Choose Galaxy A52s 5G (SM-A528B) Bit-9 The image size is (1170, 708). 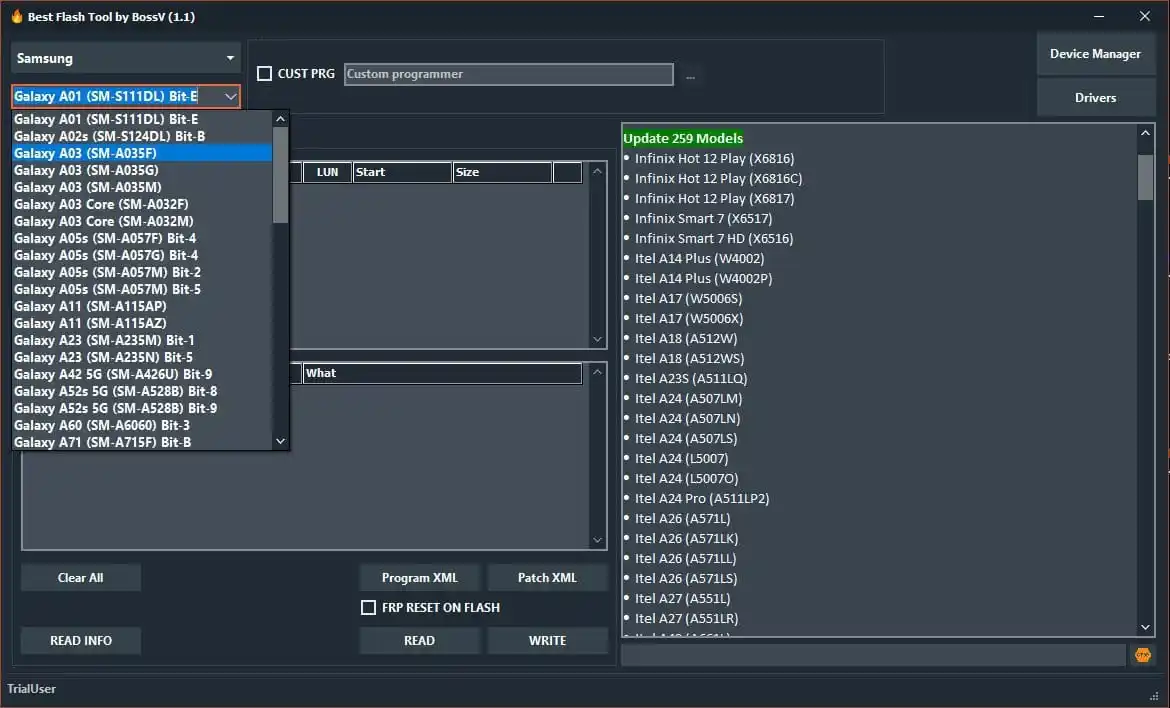[142, 408]
